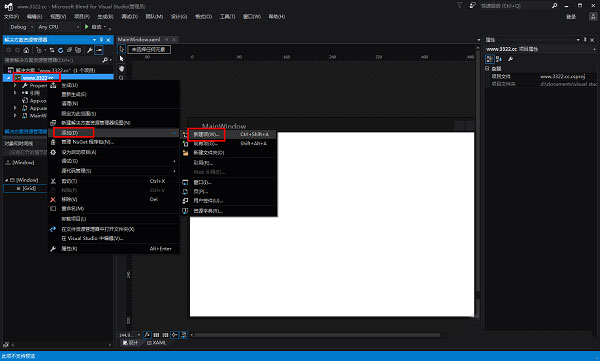600x361 pixels.
Task: Click the Properties panel wrench icon
Action: [510, 59]
